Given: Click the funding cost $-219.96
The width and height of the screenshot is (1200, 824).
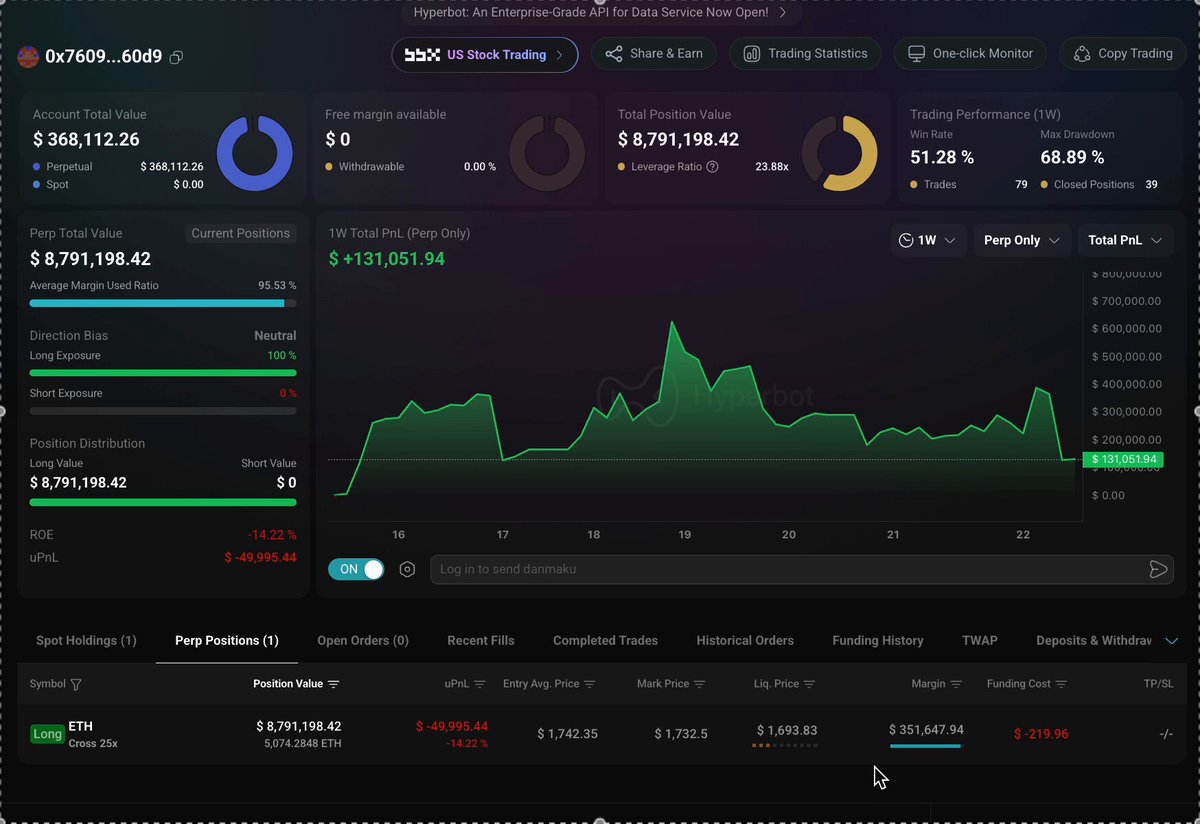Looking at the screenshot, I should pyautogui.click(x=1041, y=734).
